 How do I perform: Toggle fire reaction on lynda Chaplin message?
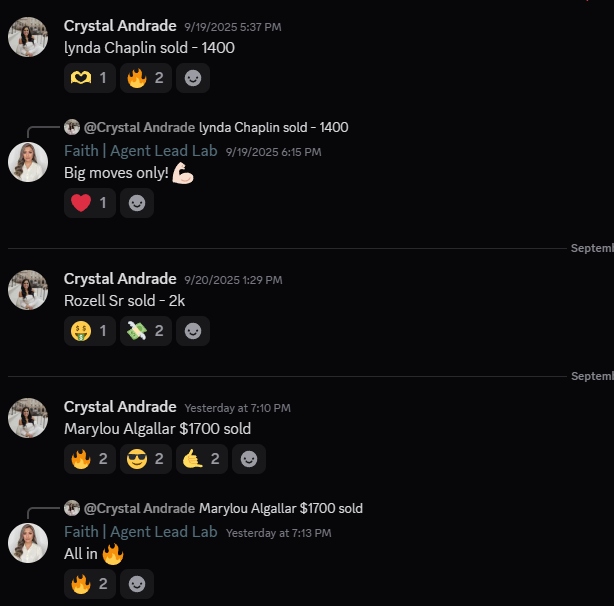(x=145, y=78)
